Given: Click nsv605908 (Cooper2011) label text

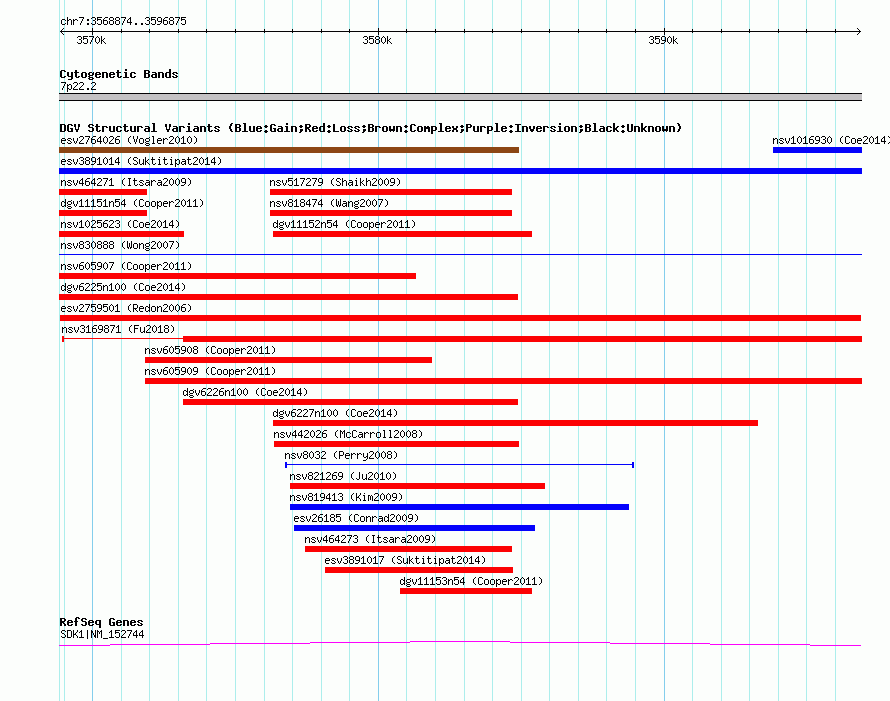Looking at the screenshot, I should point(210,350).
